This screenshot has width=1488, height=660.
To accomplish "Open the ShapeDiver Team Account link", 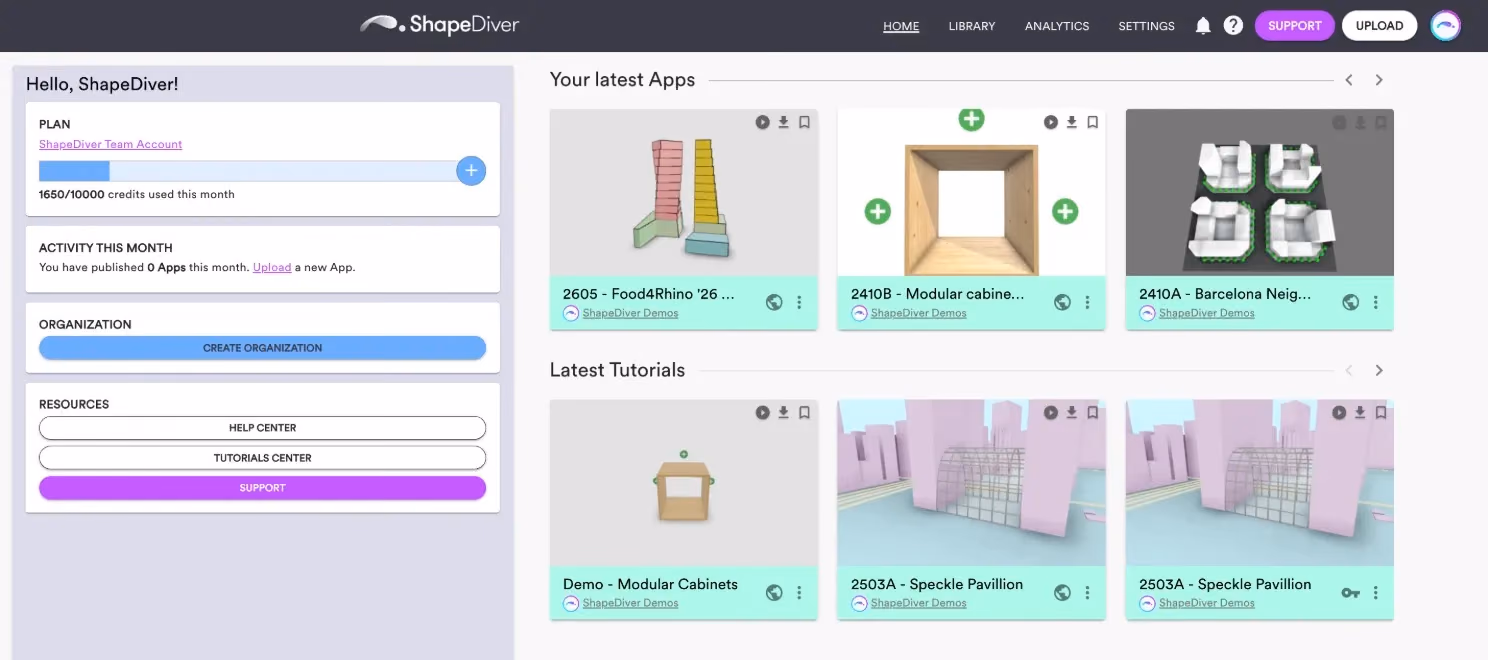I will tap(110, 144).
